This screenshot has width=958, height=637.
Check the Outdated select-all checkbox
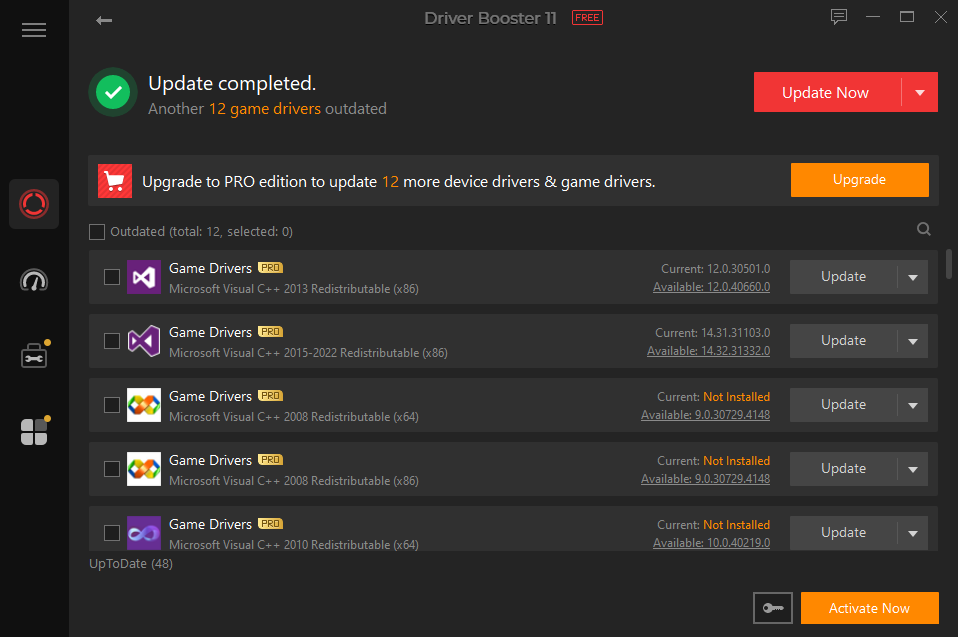[x=97, y=231]
